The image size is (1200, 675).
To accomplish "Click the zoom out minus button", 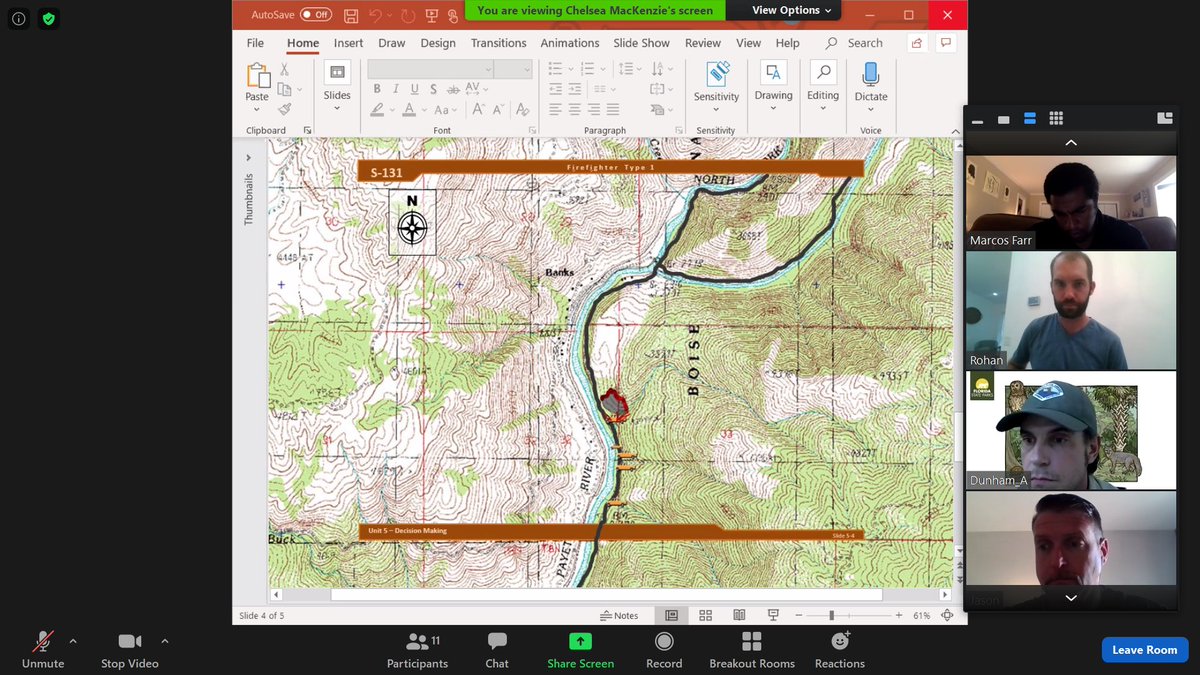I will coord(799,615).
